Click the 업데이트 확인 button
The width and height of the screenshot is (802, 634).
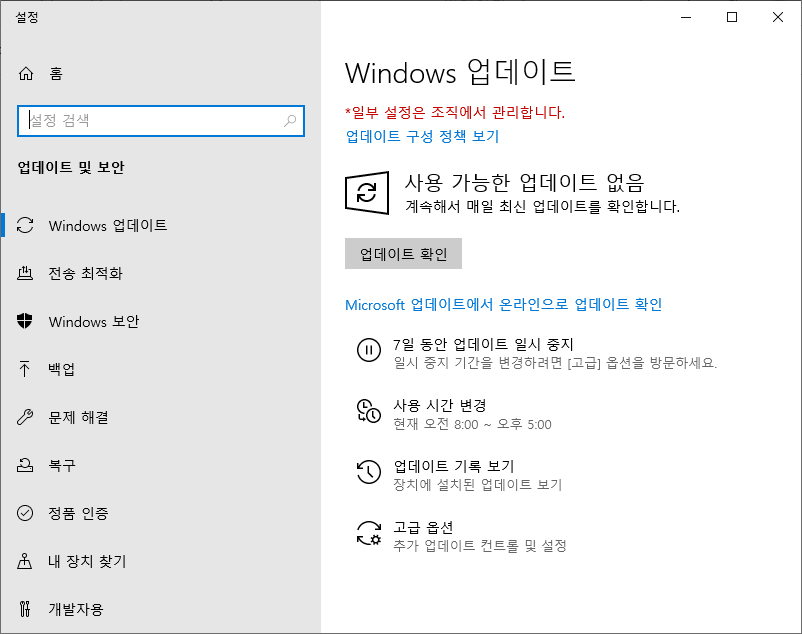[403, 254]
